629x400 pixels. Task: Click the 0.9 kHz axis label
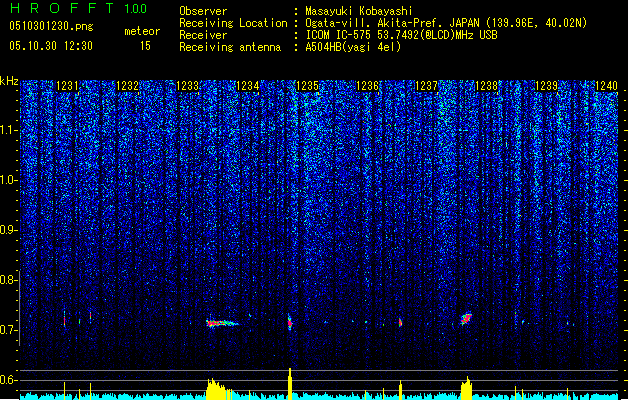coord(8,230)
